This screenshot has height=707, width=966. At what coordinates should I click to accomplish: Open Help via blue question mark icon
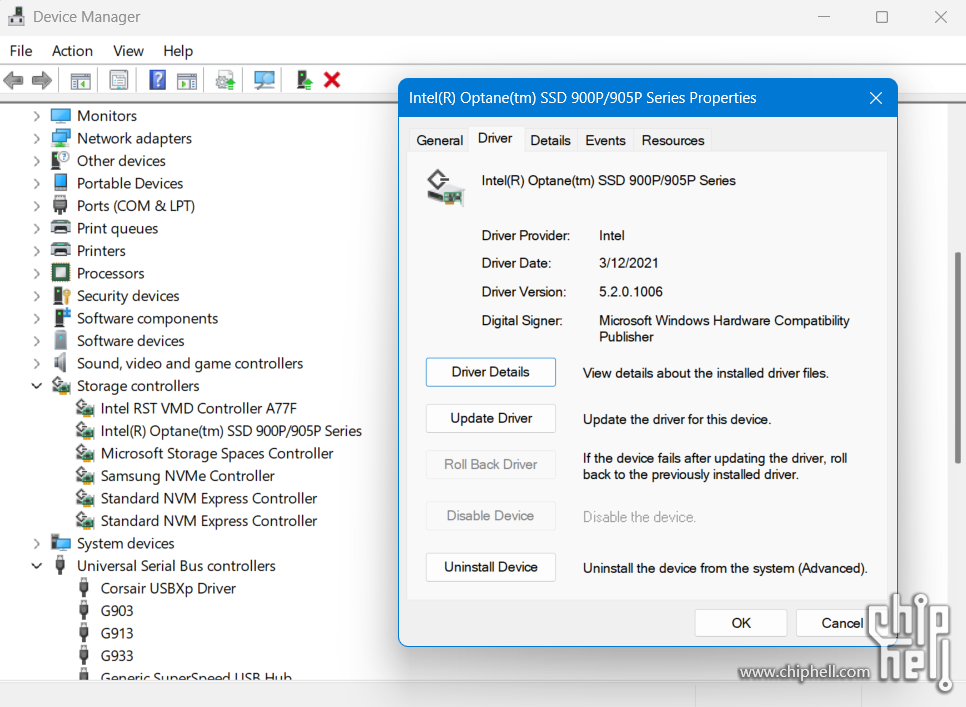click(157, 80)
